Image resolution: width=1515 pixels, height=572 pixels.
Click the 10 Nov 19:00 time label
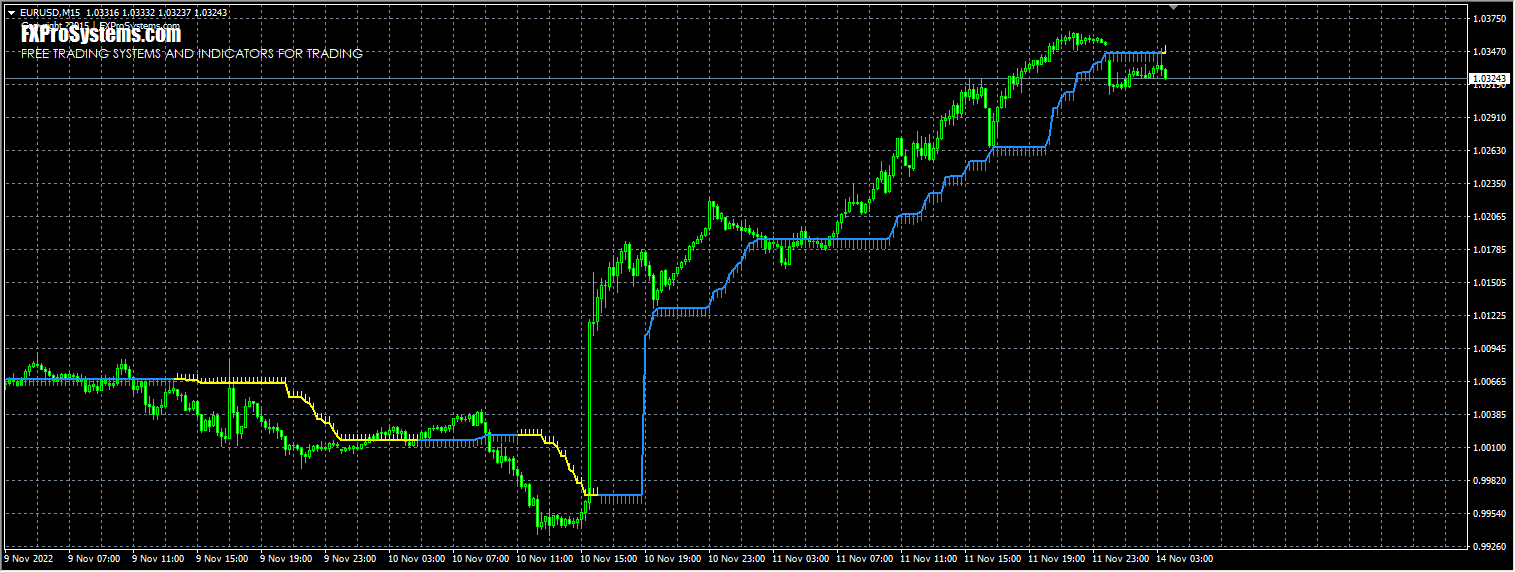point(673,560)
